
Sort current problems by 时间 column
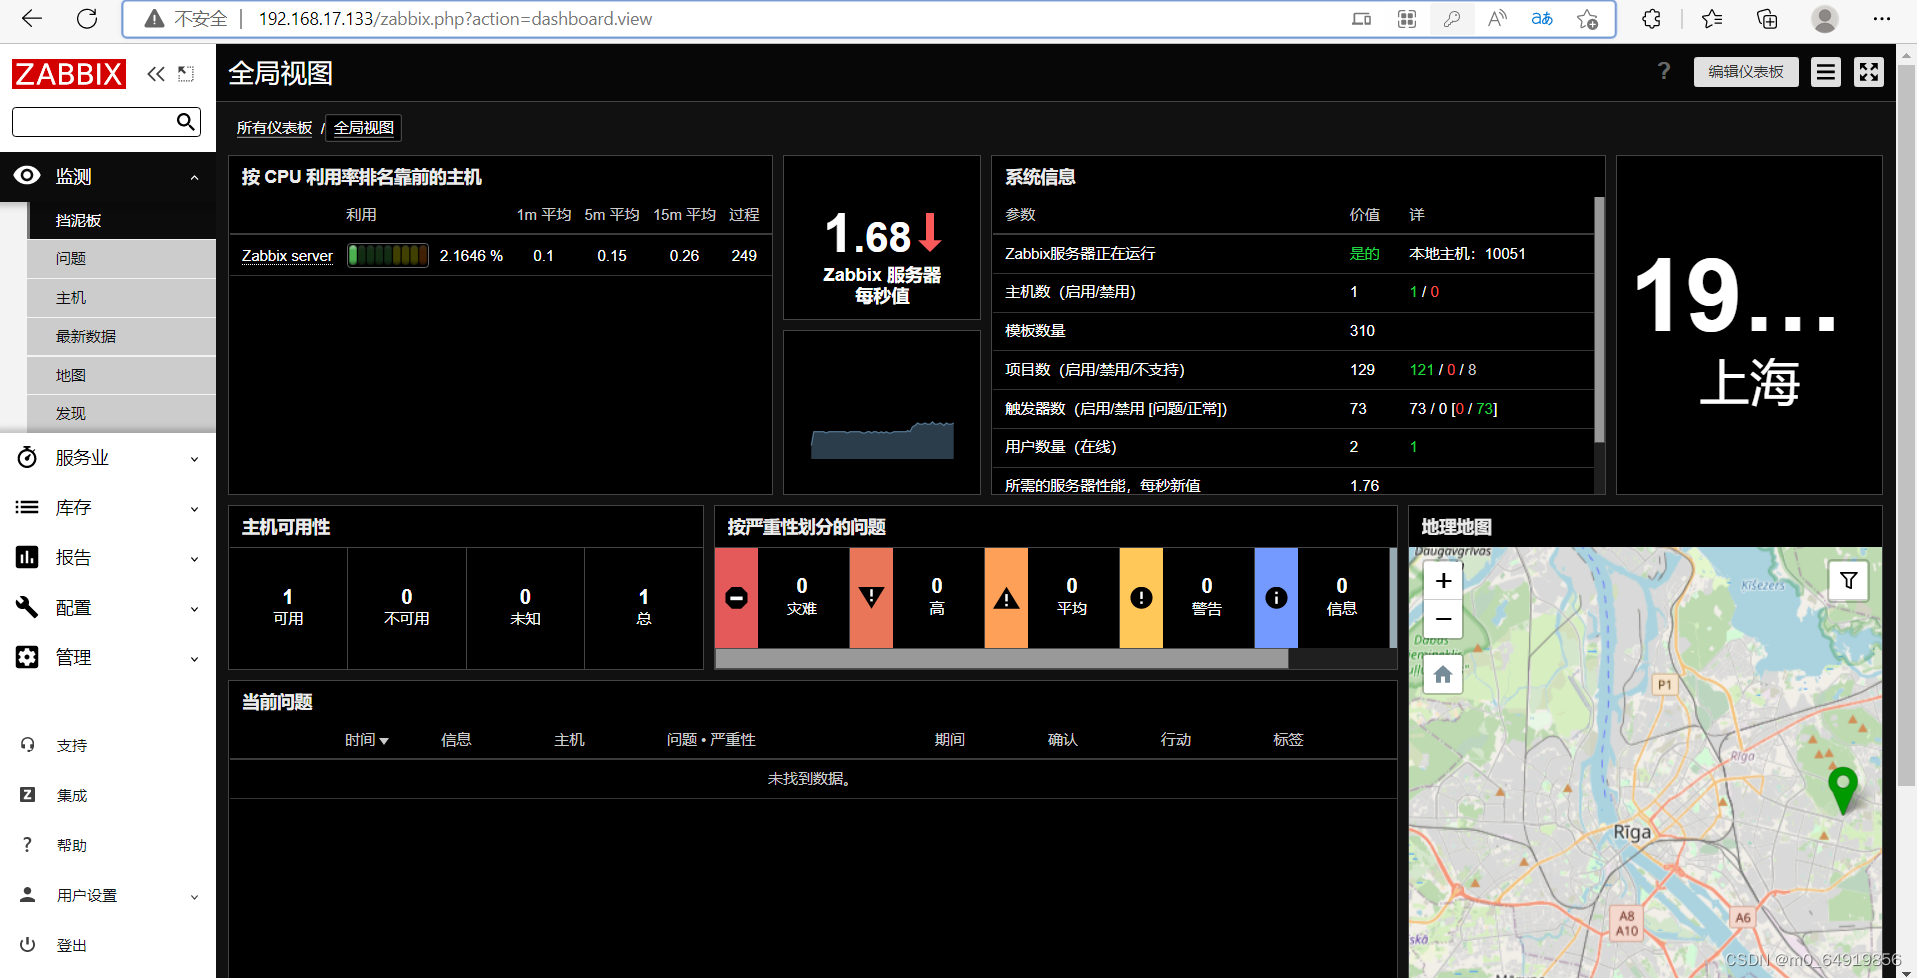click(366, 740)
